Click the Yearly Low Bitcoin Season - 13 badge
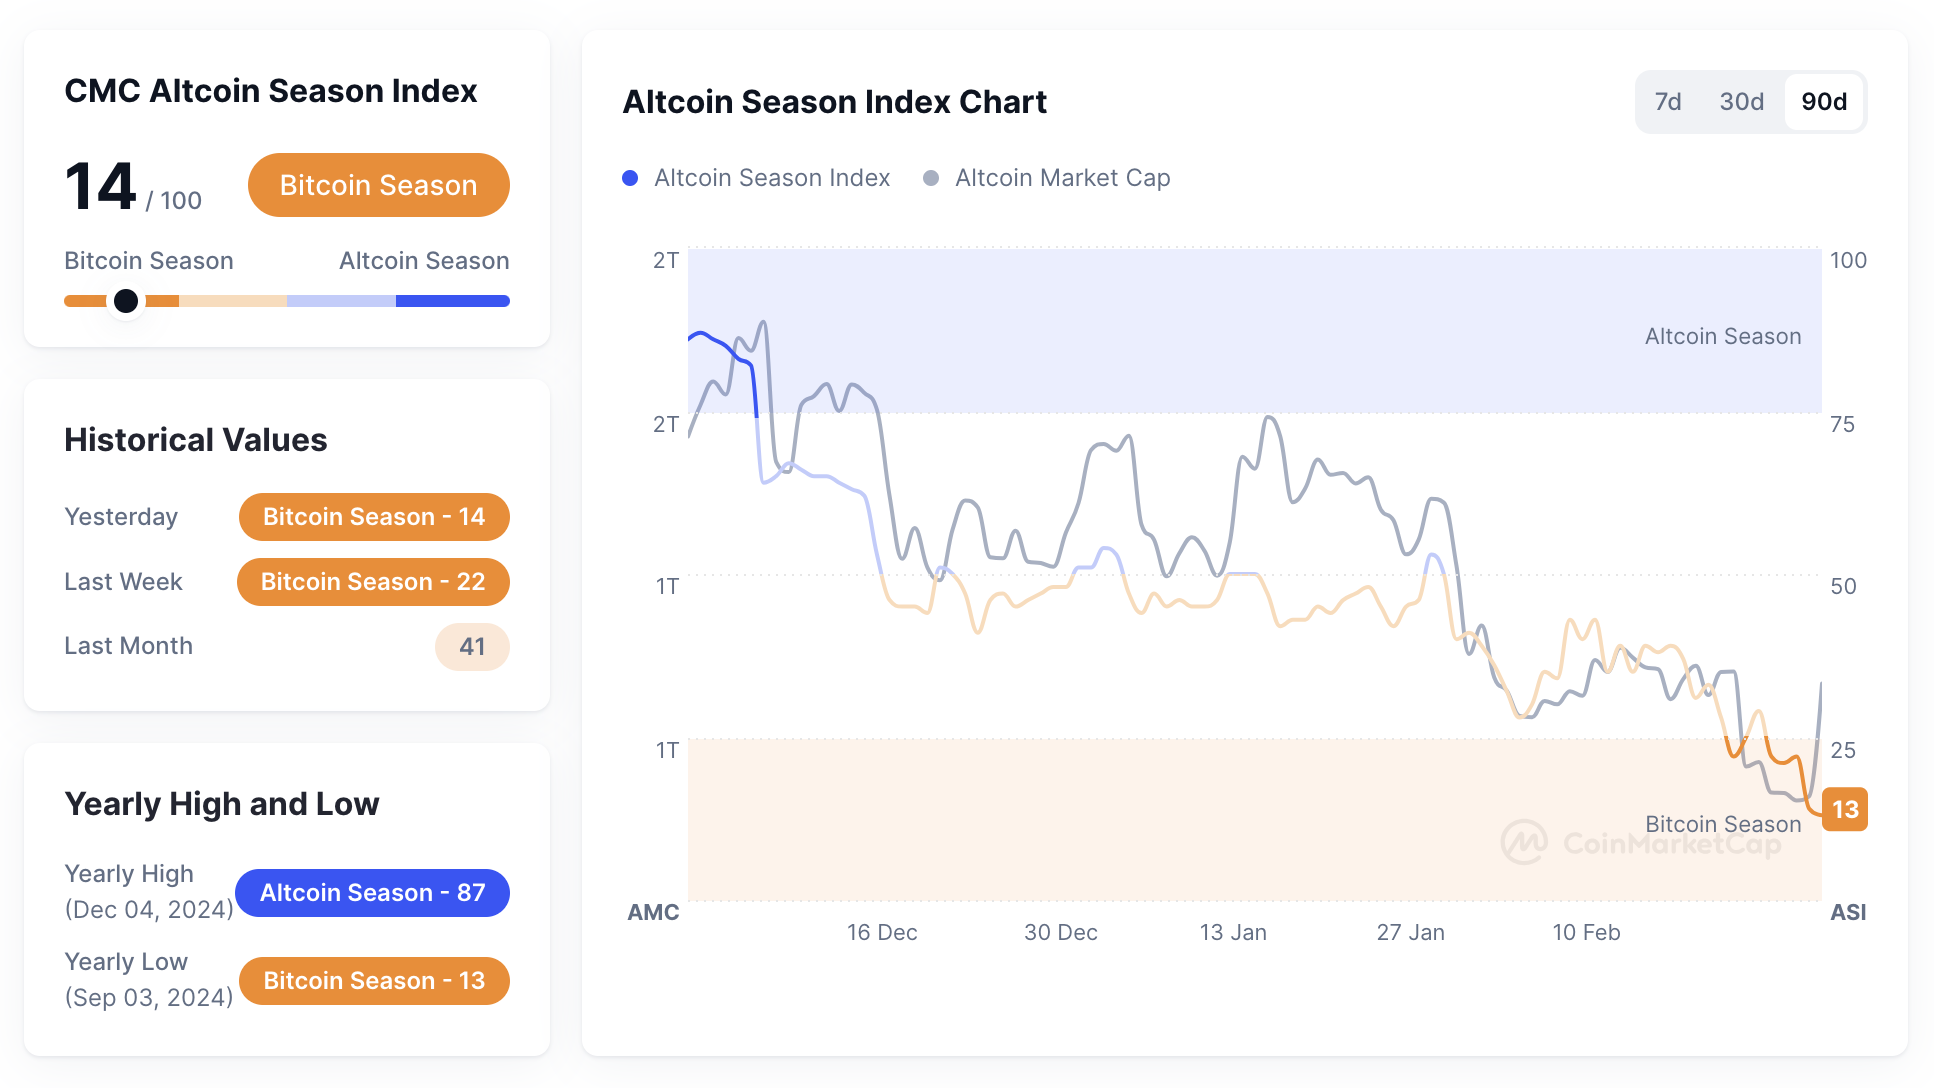Screen dimensions: 1934x1088 click(373, 981)
